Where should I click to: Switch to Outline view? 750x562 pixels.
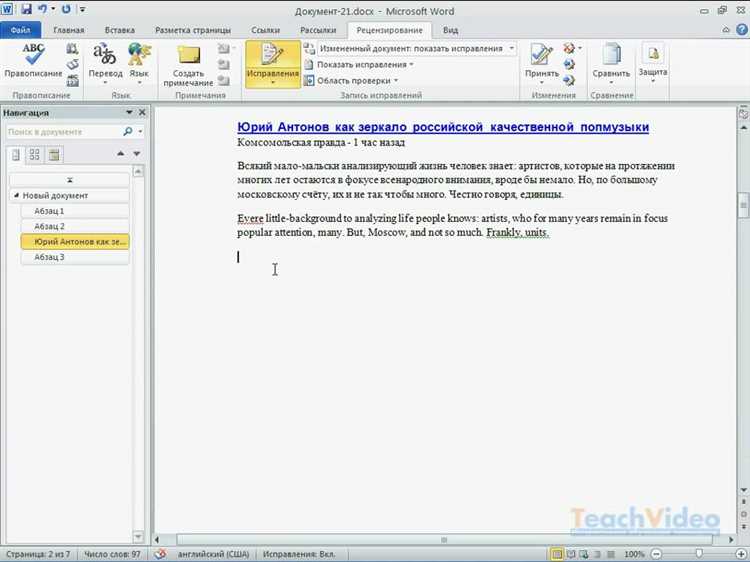coord(598,554)
